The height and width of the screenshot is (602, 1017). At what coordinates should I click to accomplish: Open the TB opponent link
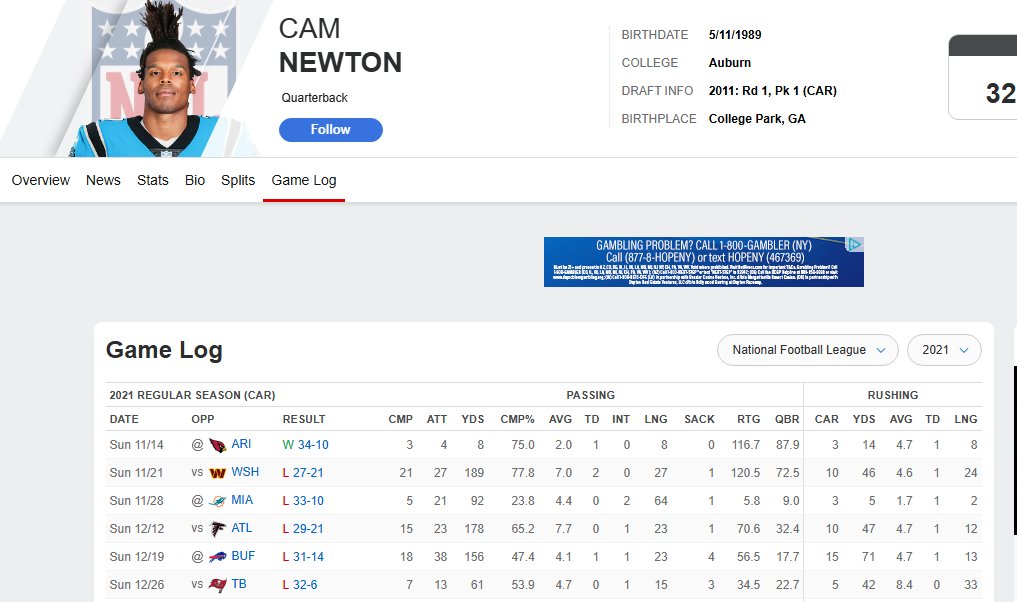pyautogui.click(x=239, y=584)
